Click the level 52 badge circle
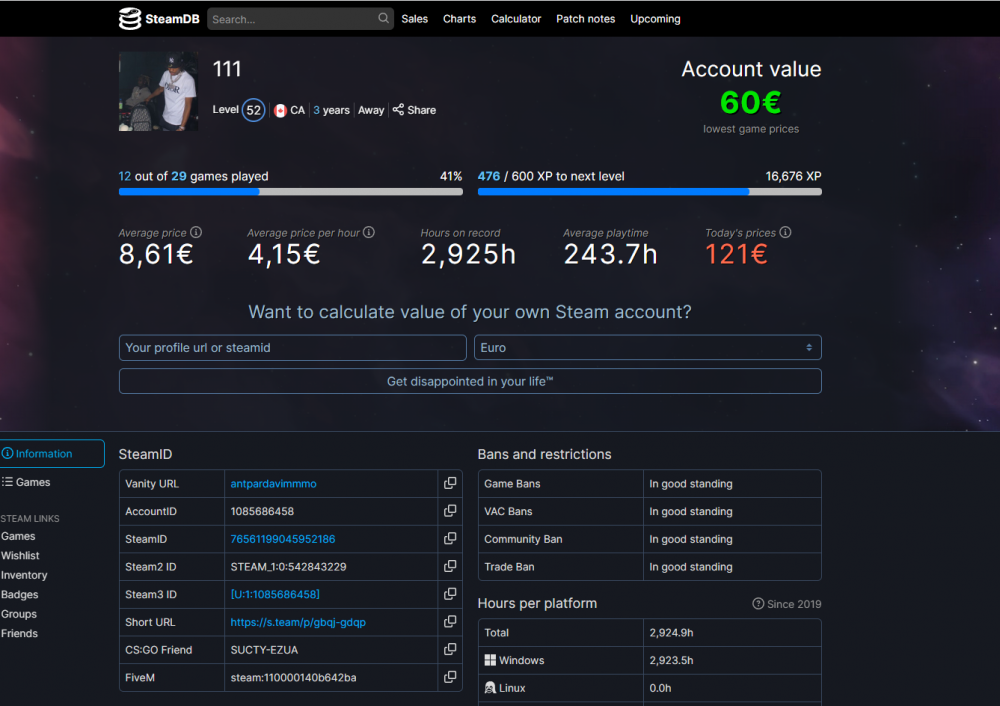Screen dimensions: 1000x706 click(253, 110)
